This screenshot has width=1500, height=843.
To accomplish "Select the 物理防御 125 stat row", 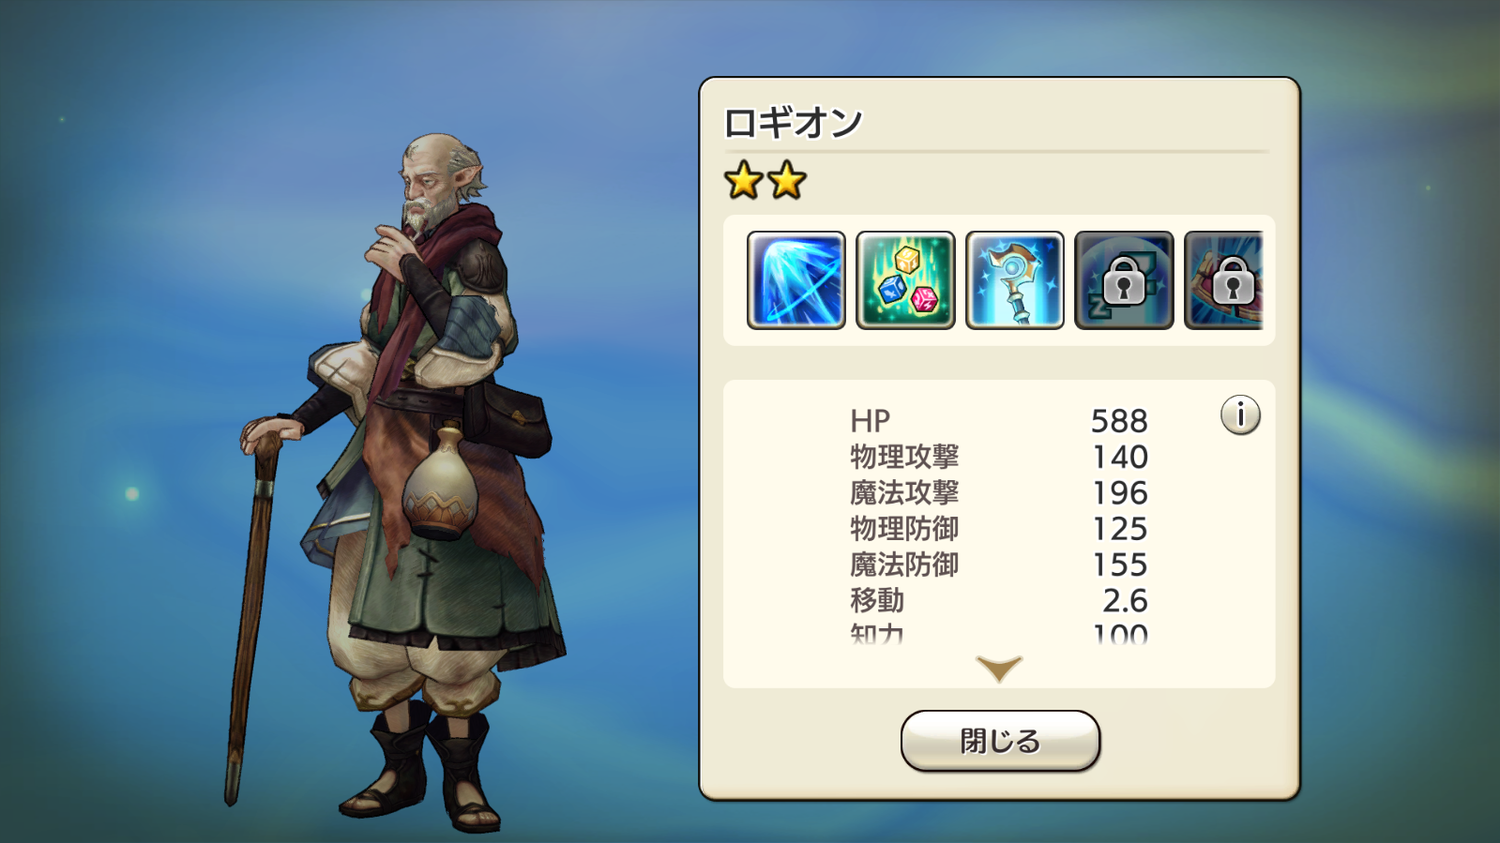I will pyautogui.click(x=999, y=529).
